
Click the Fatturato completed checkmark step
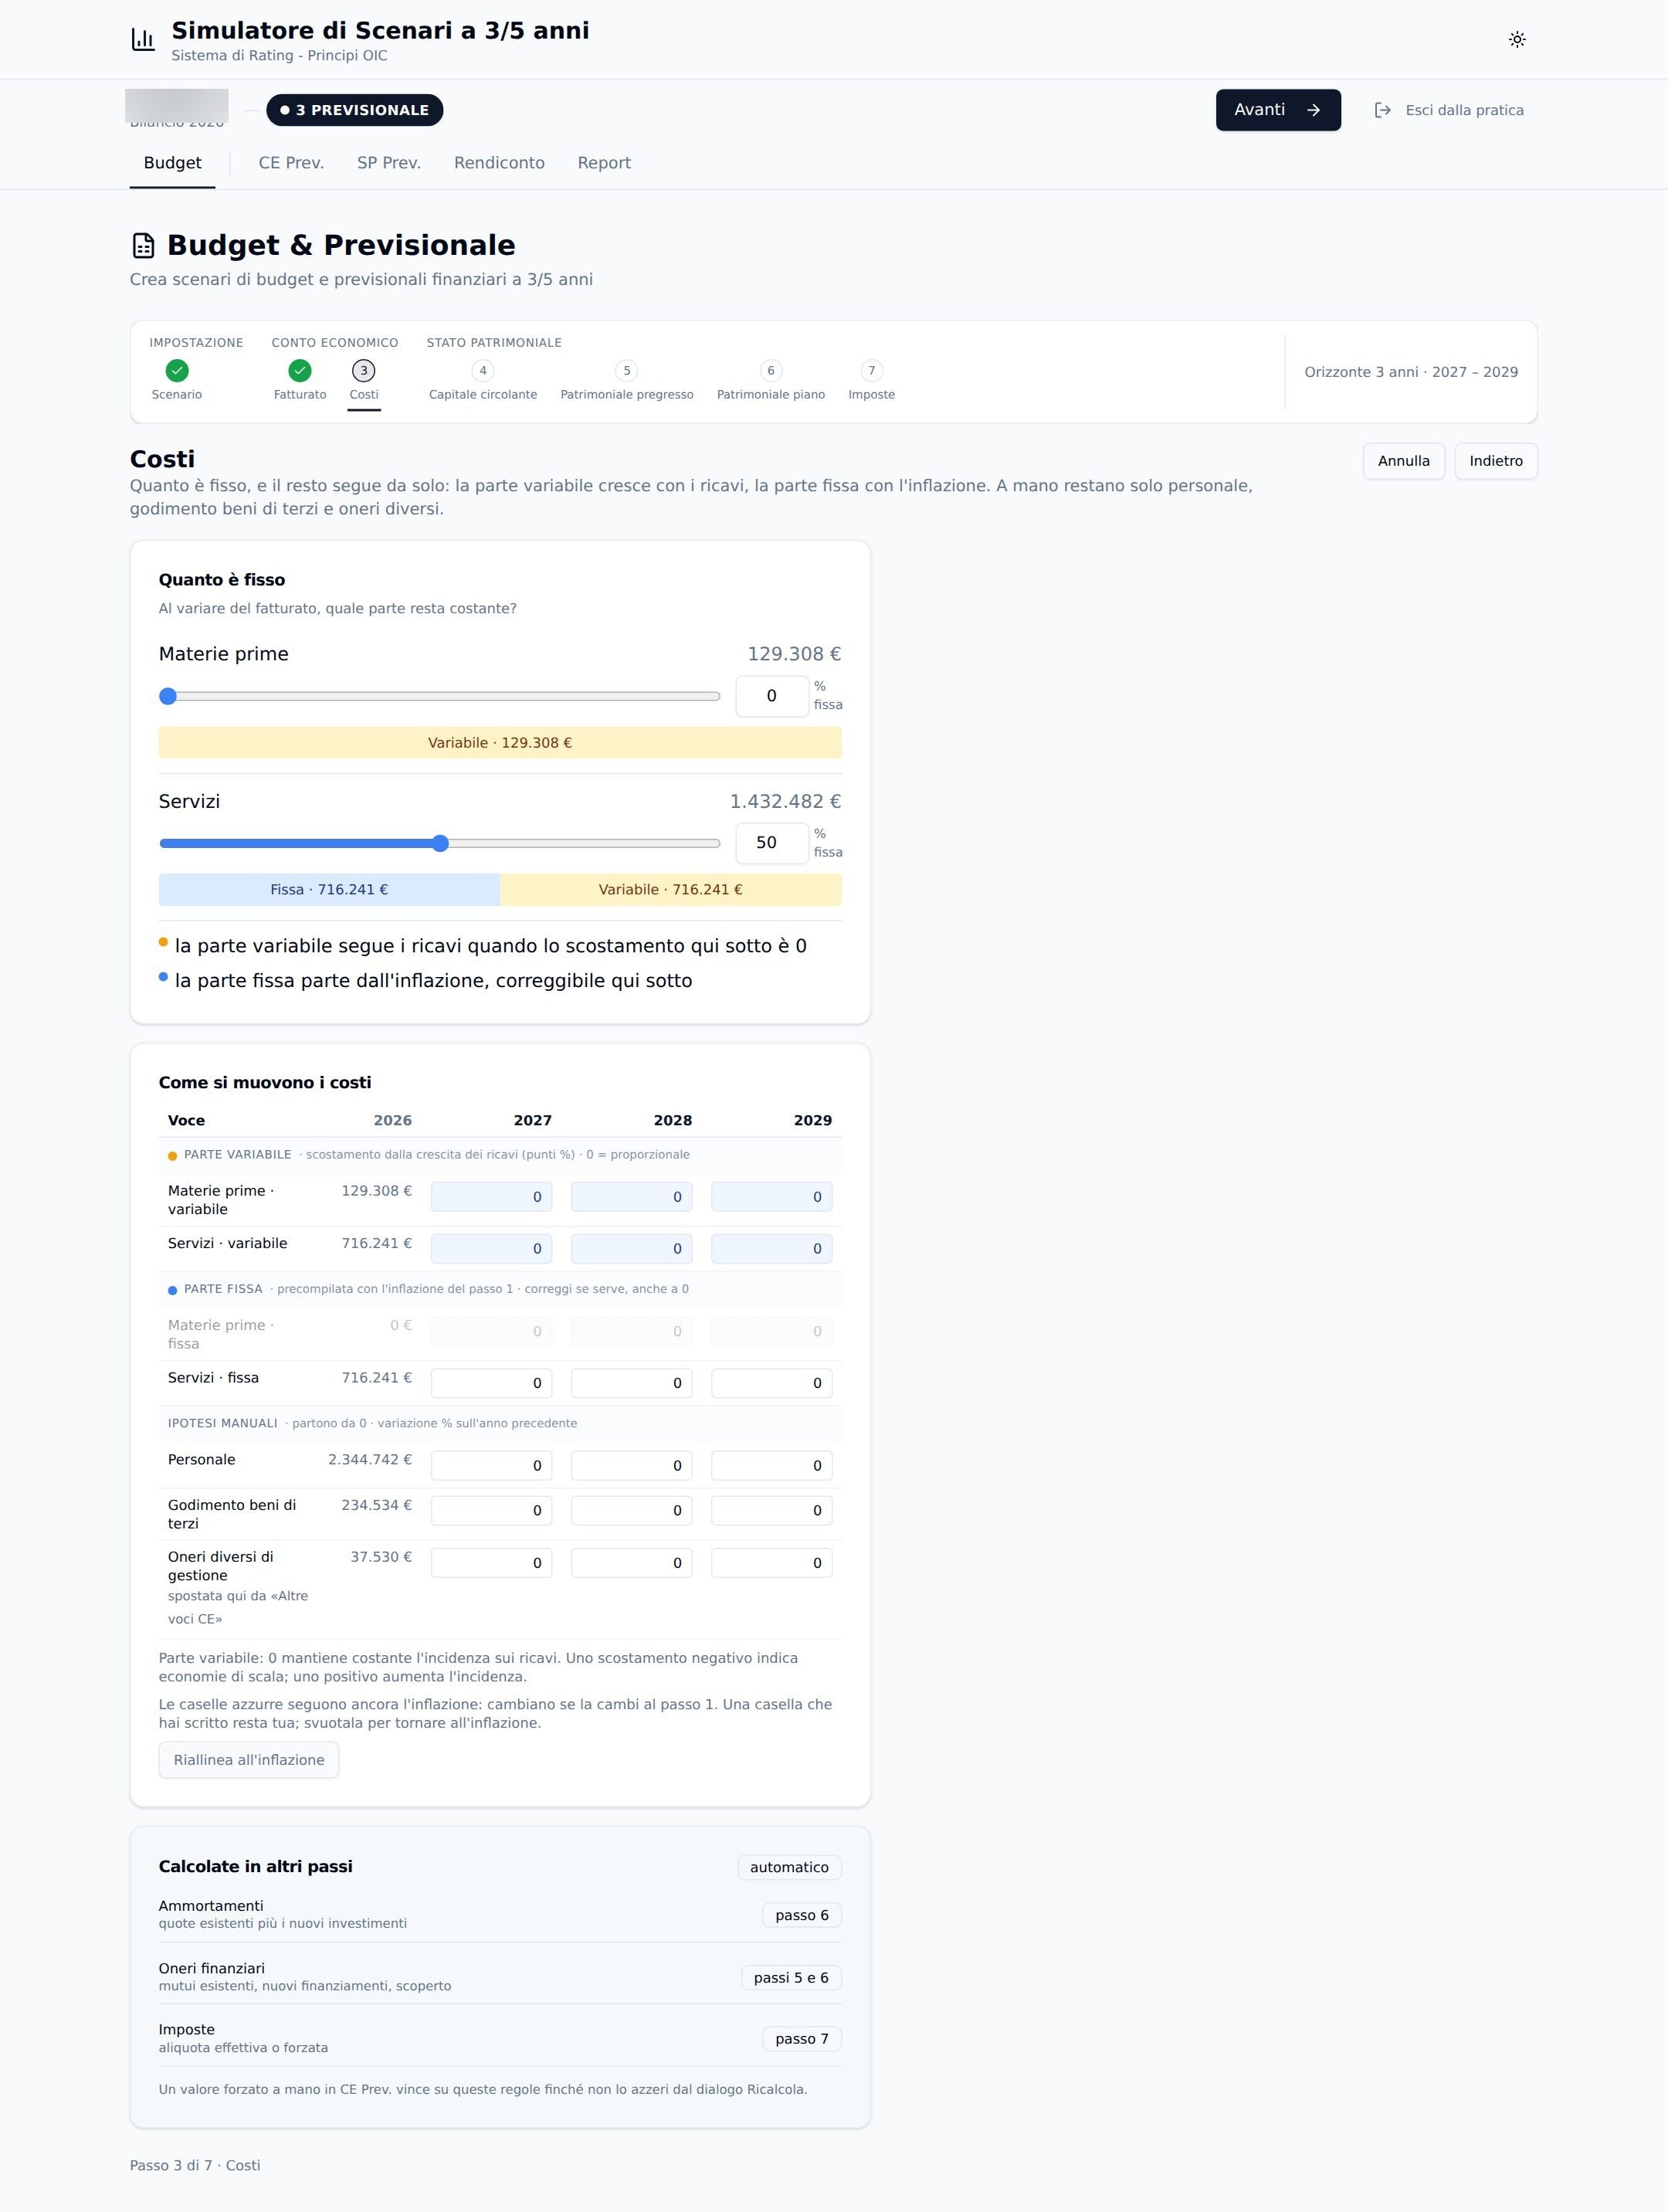point(300,371)
